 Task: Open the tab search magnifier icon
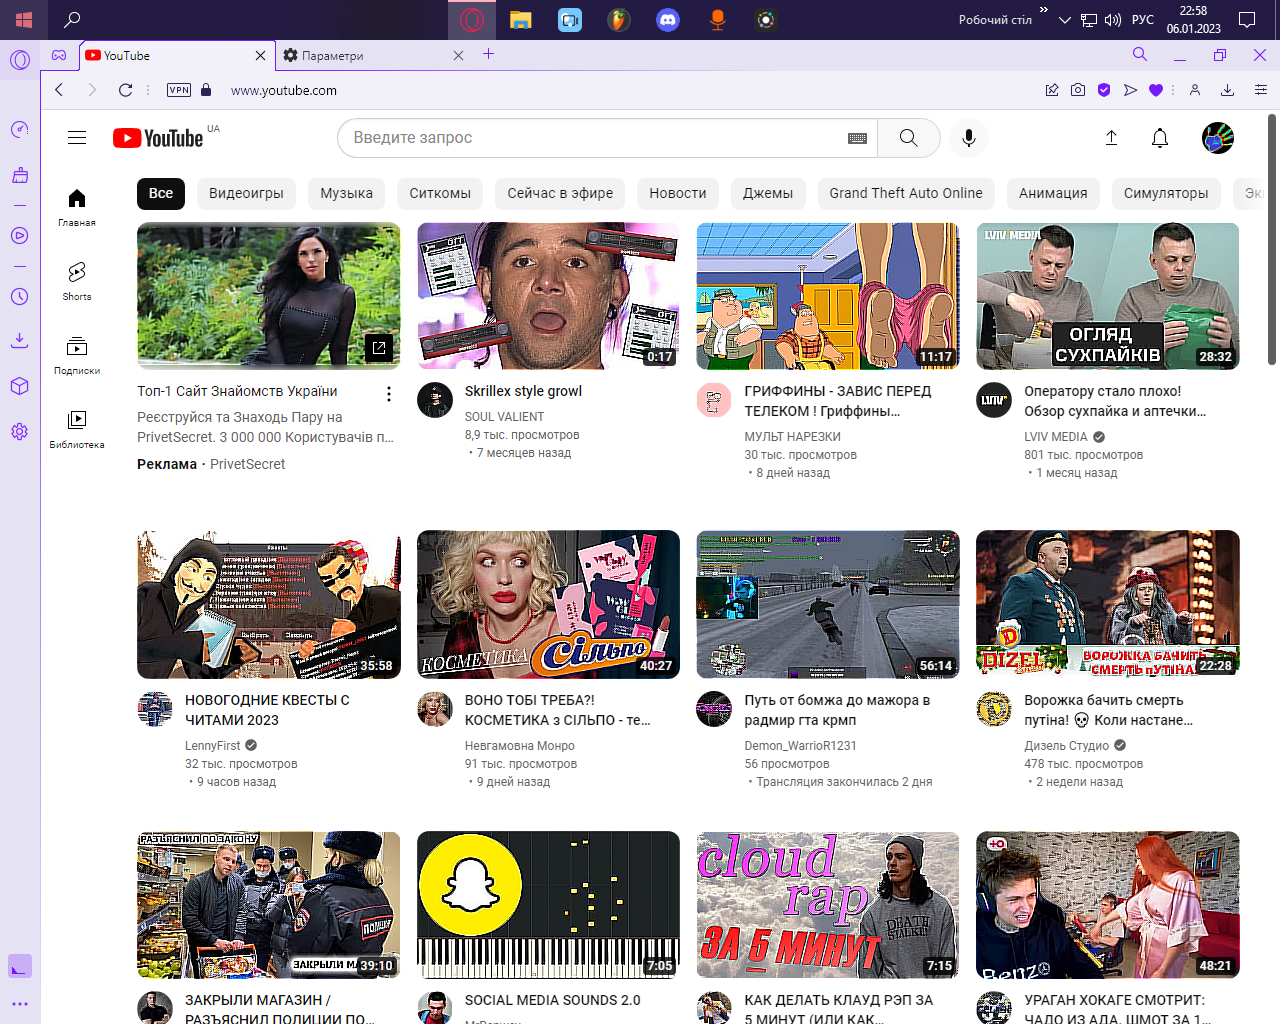1140,55
